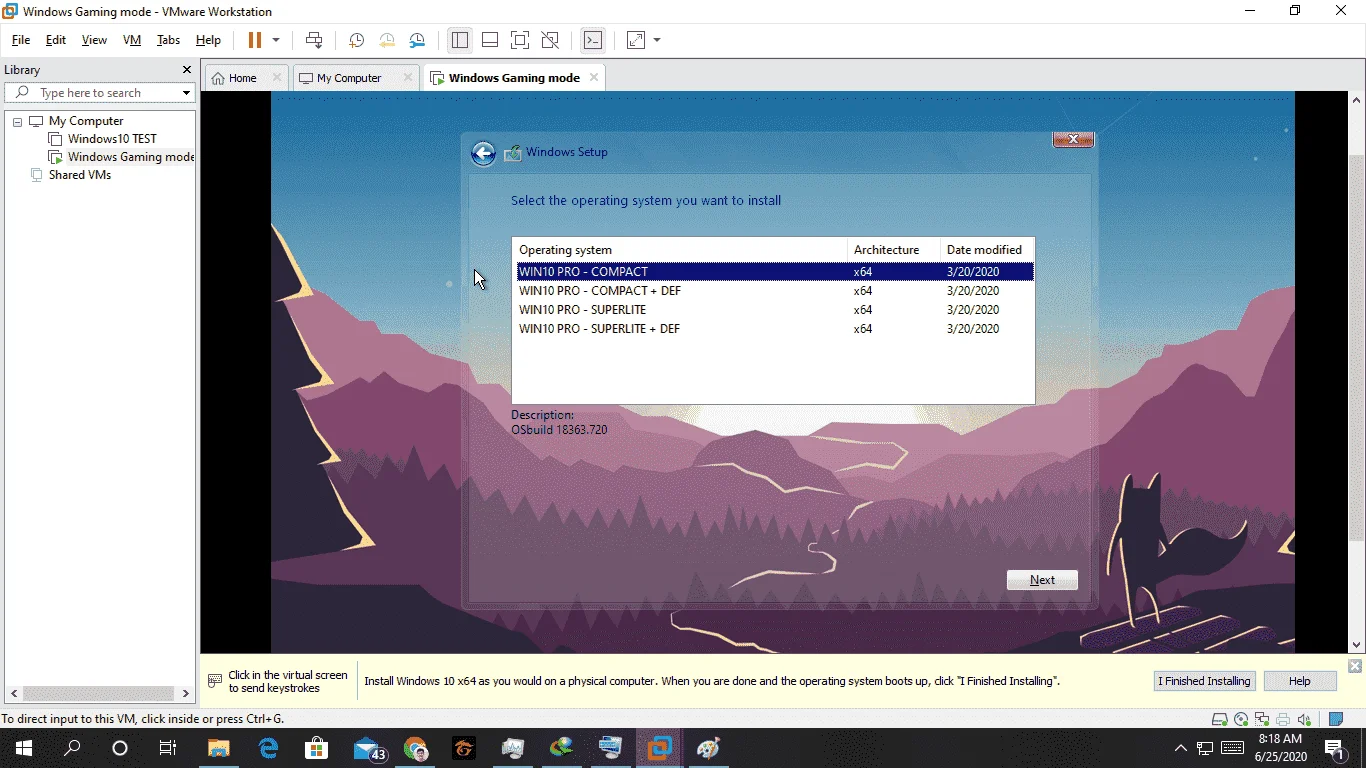
Task: Click the Library search field
Action: tap(100, 92)
